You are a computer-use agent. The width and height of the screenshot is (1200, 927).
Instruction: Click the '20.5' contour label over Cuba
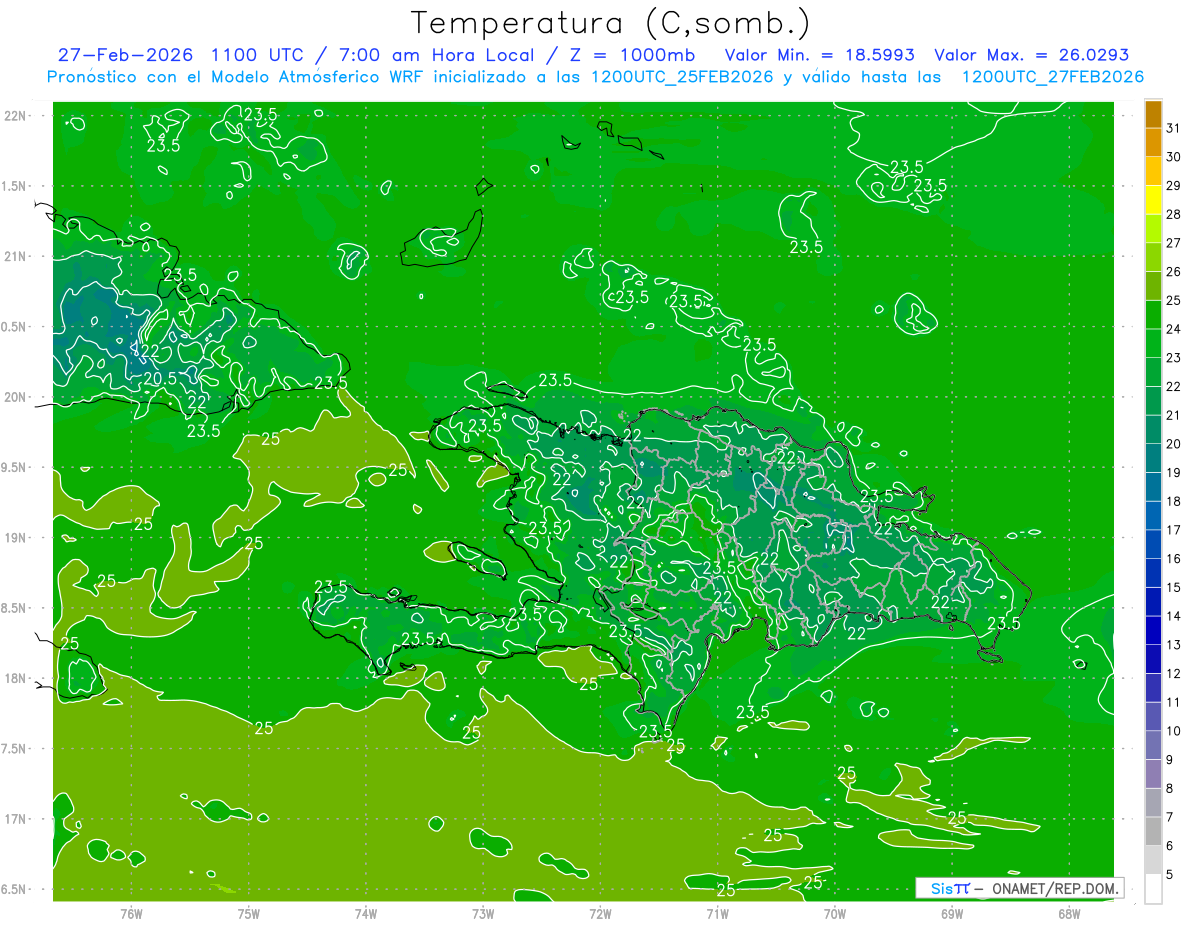point(160,379)
